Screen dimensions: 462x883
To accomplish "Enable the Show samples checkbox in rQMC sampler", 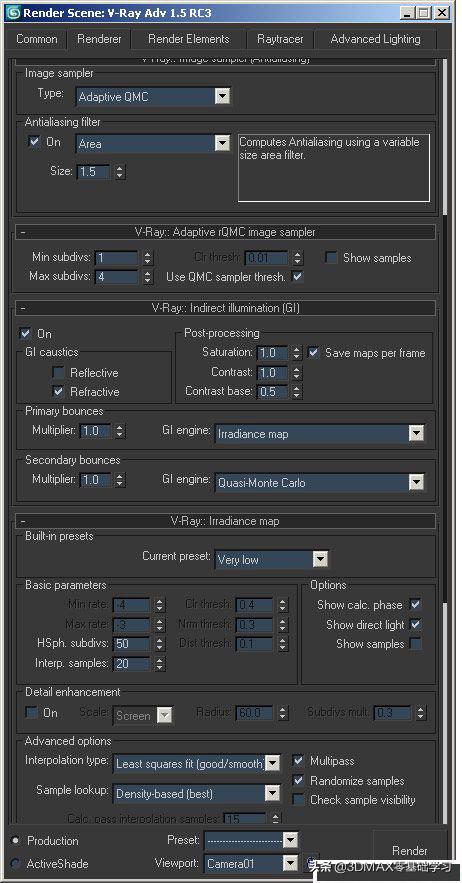I will [x=332, y=257].
